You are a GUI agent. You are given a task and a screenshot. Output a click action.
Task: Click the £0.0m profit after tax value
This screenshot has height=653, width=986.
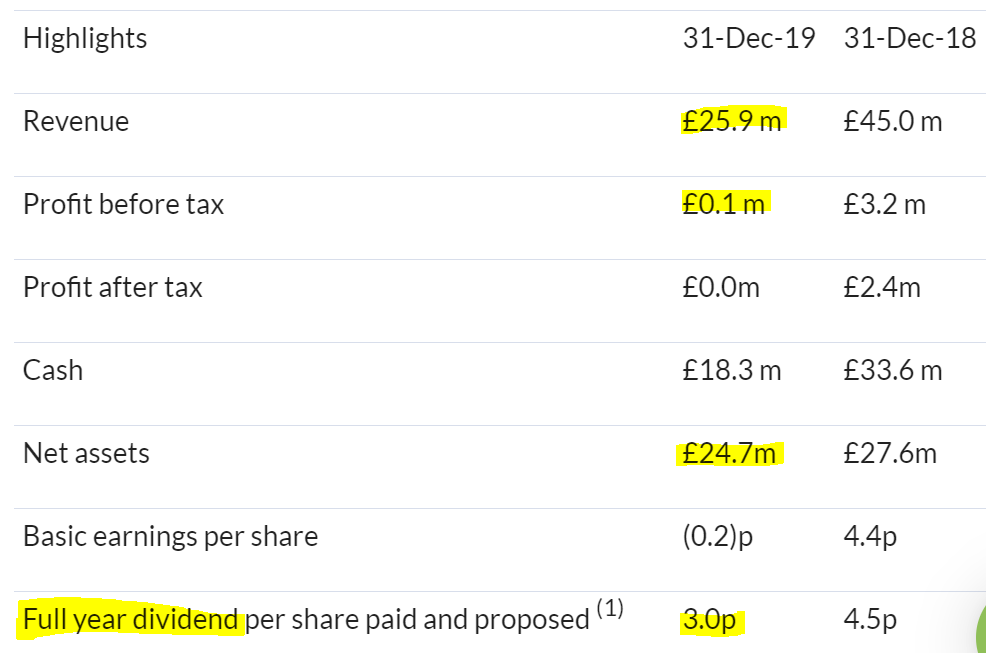click(x=721, y=287)
